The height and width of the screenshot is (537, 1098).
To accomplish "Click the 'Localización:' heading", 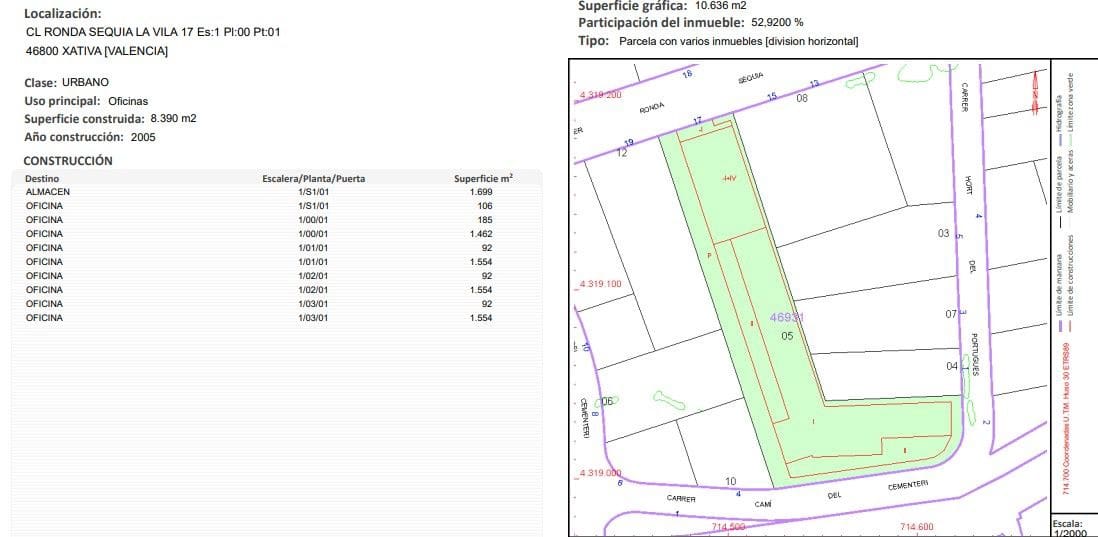I will tap(62, 13).
